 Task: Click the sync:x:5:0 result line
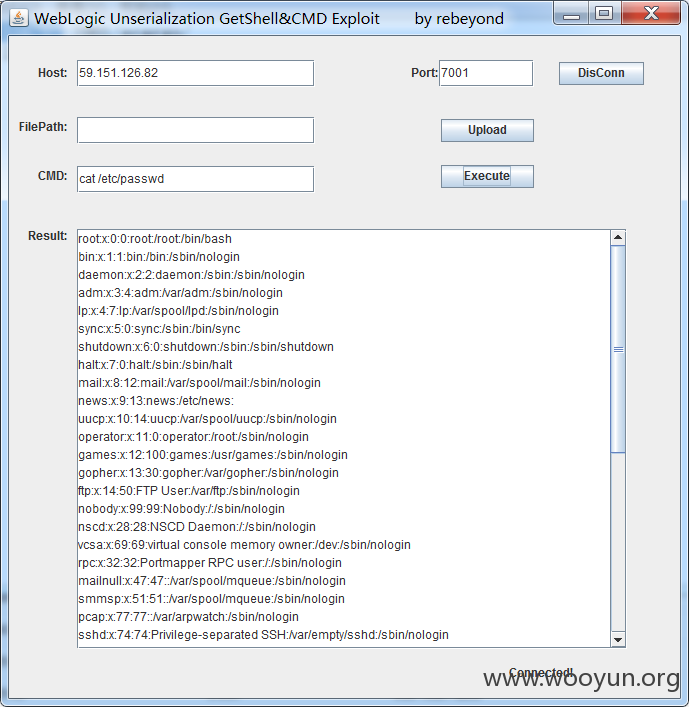pos(159,329)
